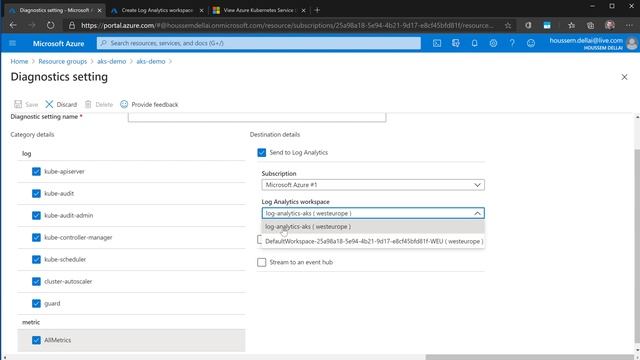Click the site lock icon in address bar
Image resolution: width=640 pixels, height=360 pixels.
click(x=72, y=25)
